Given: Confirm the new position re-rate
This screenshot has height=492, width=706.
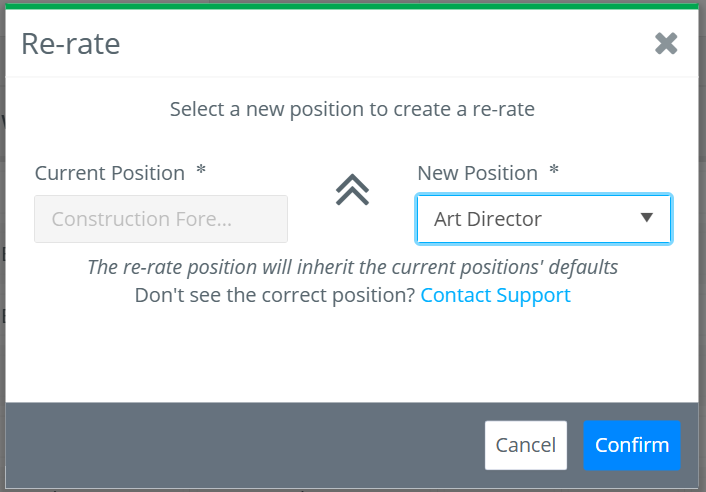Looking at the screenshot, I should pyautogui.click(x=632, y=445).
